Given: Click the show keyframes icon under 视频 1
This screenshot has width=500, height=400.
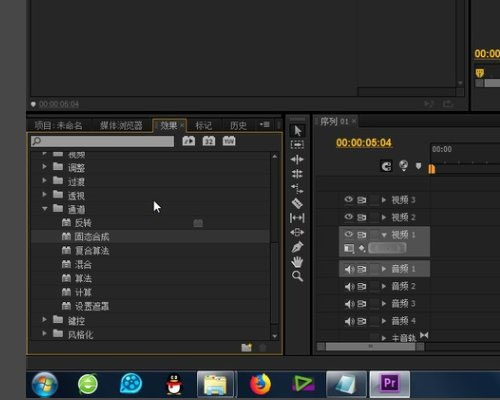Looking at the screenshot, I should 362,248.
